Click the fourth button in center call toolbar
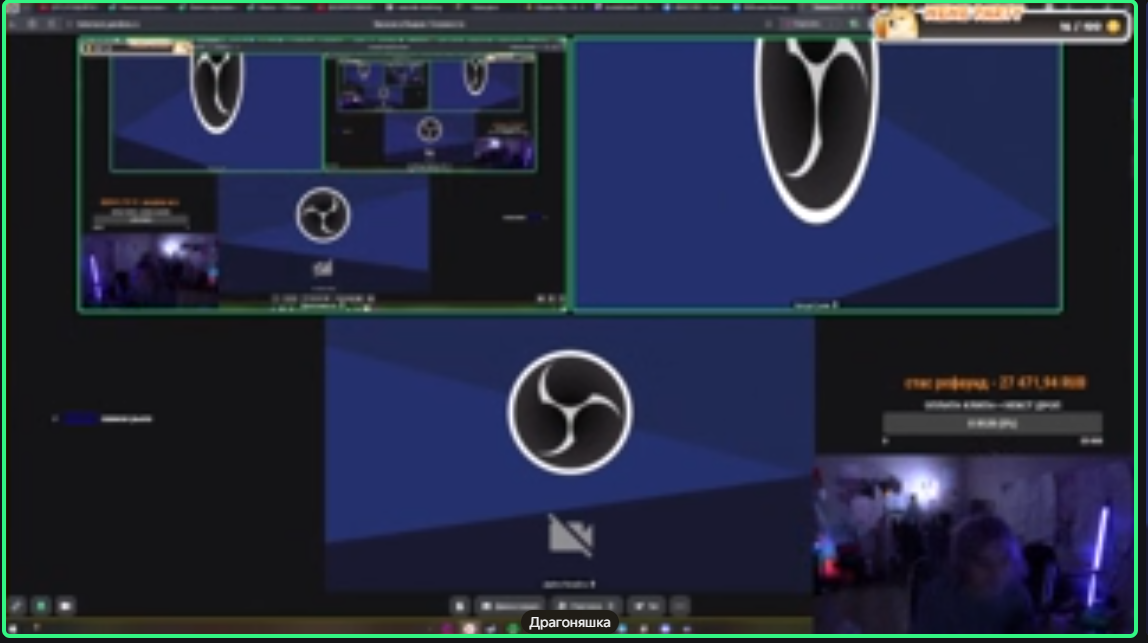 point(647,605)
